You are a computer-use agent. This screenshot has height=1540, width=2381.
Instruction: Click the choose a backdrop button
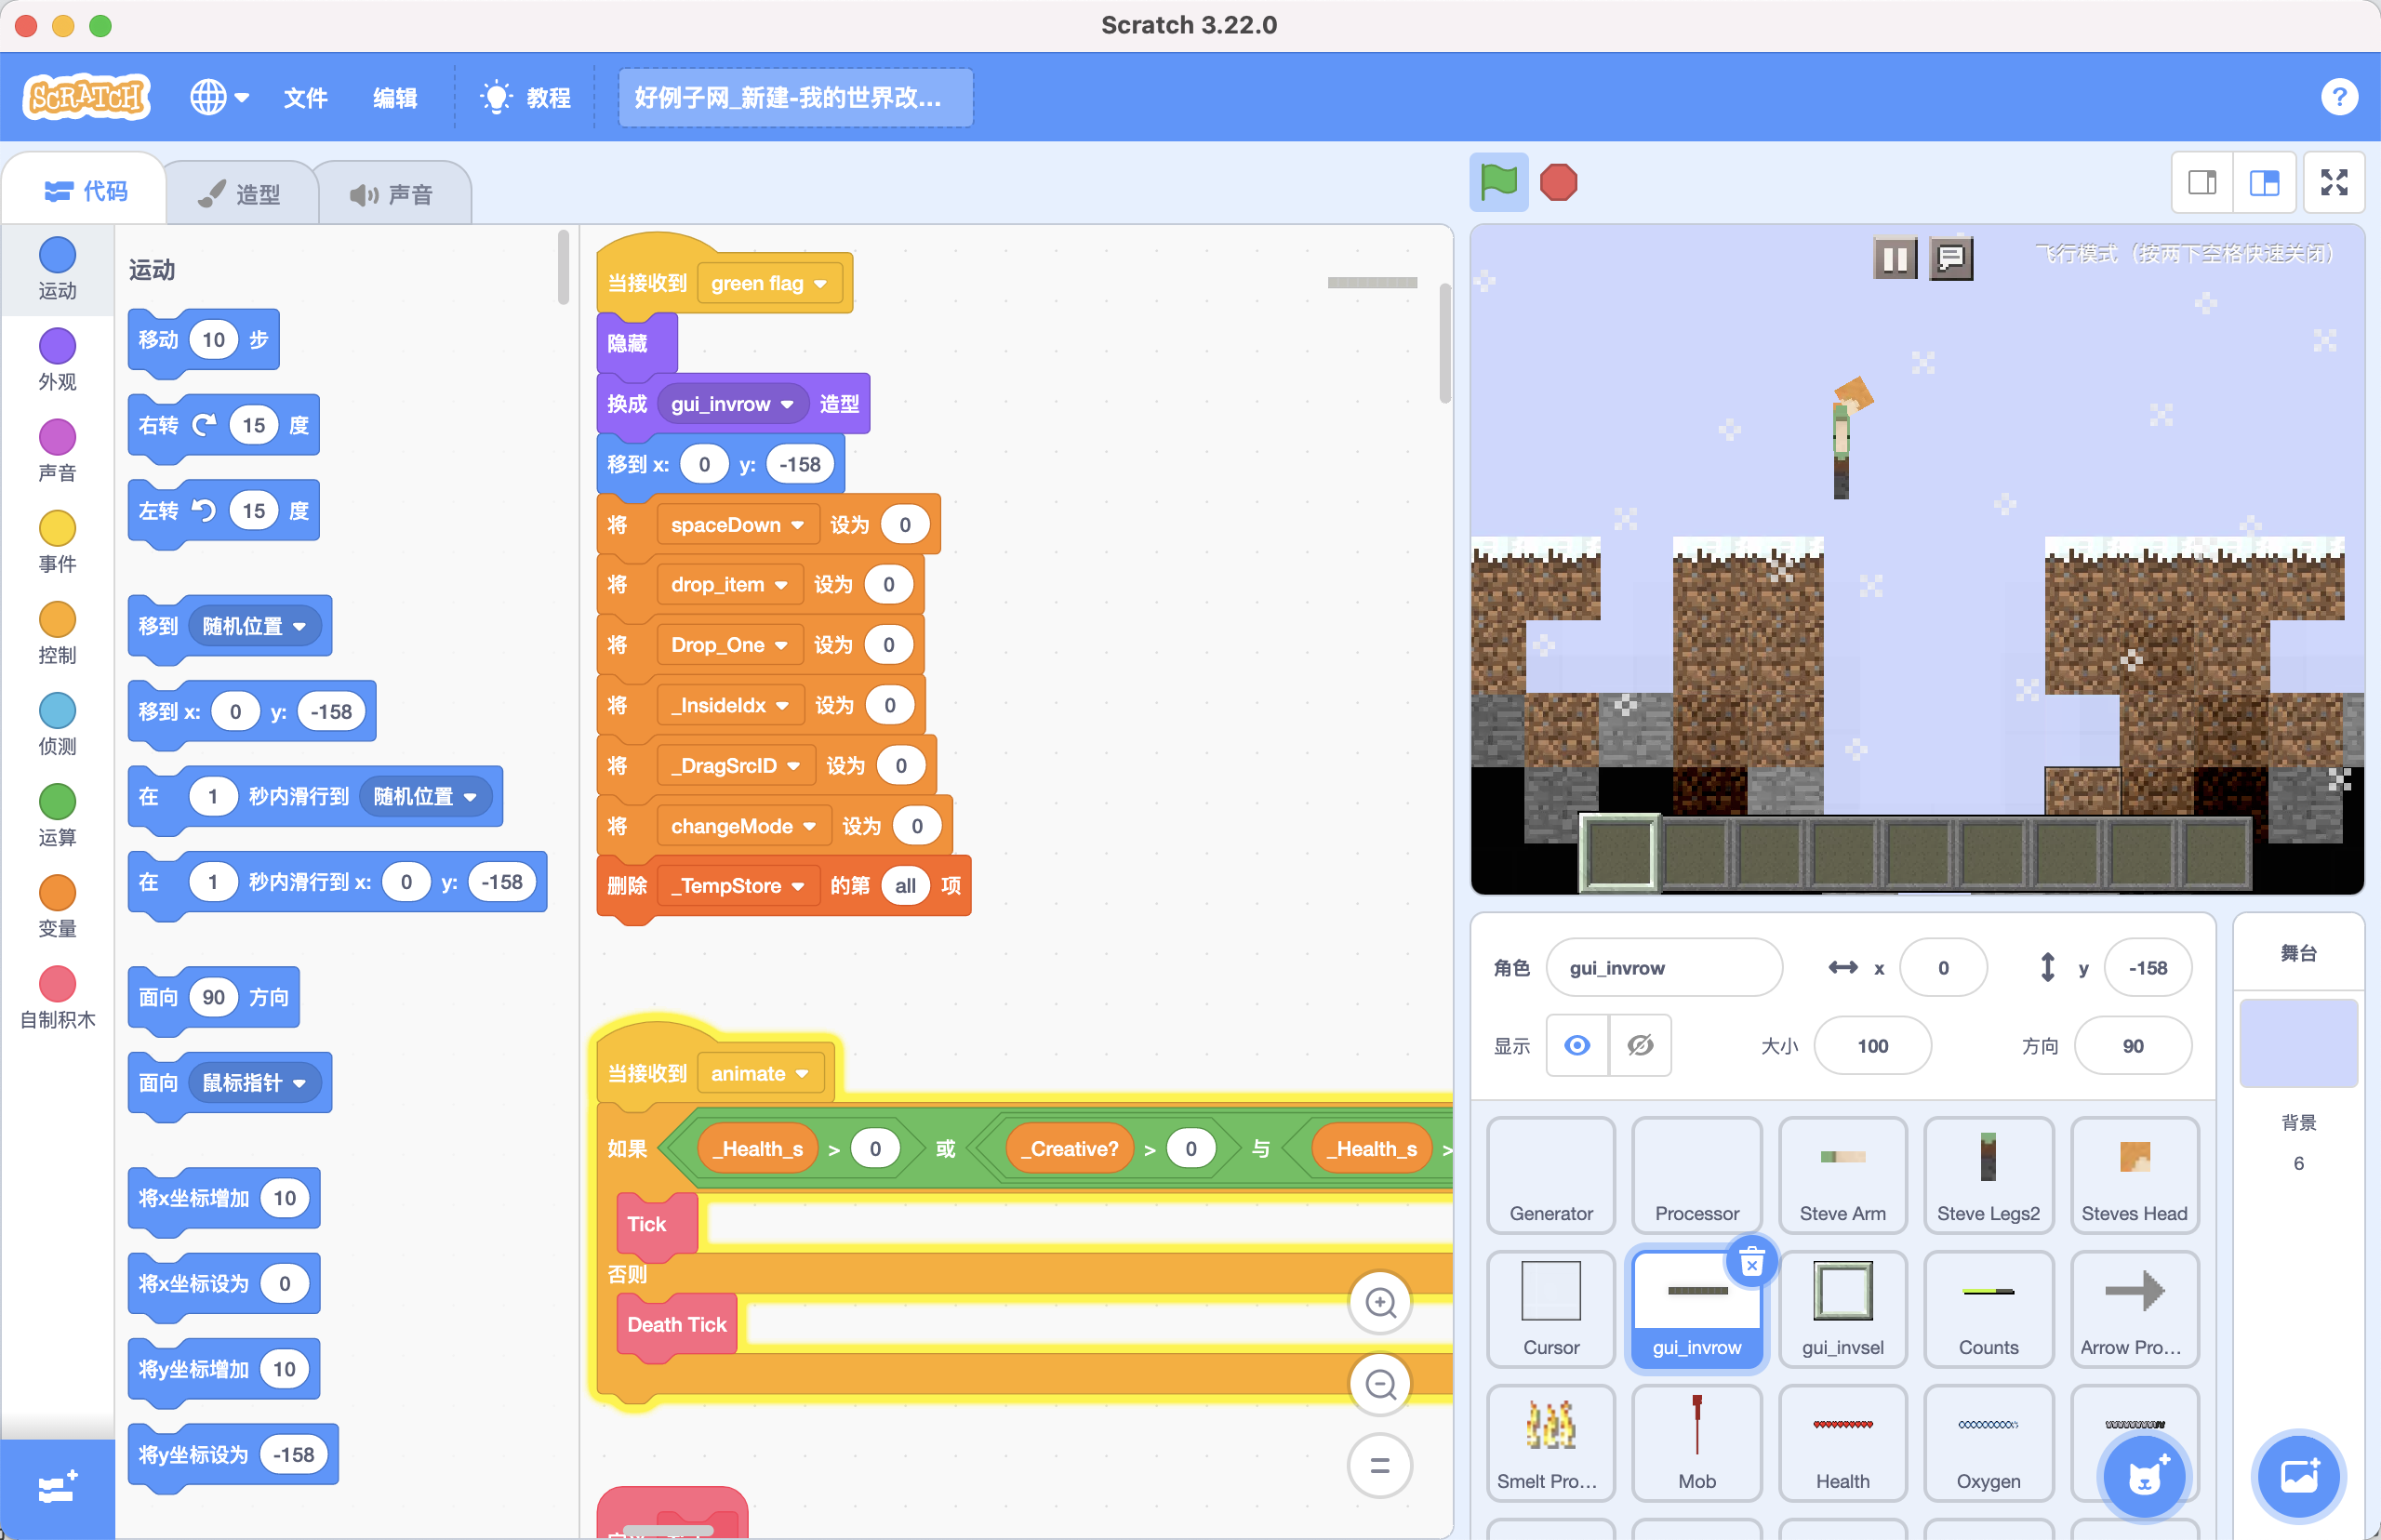pyautogui.click(x=2298, y=1476)
